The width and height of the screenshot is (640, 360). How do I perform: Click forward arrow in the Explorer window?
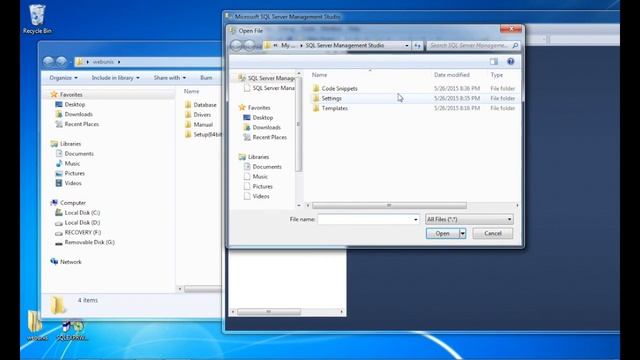(61, 62)
